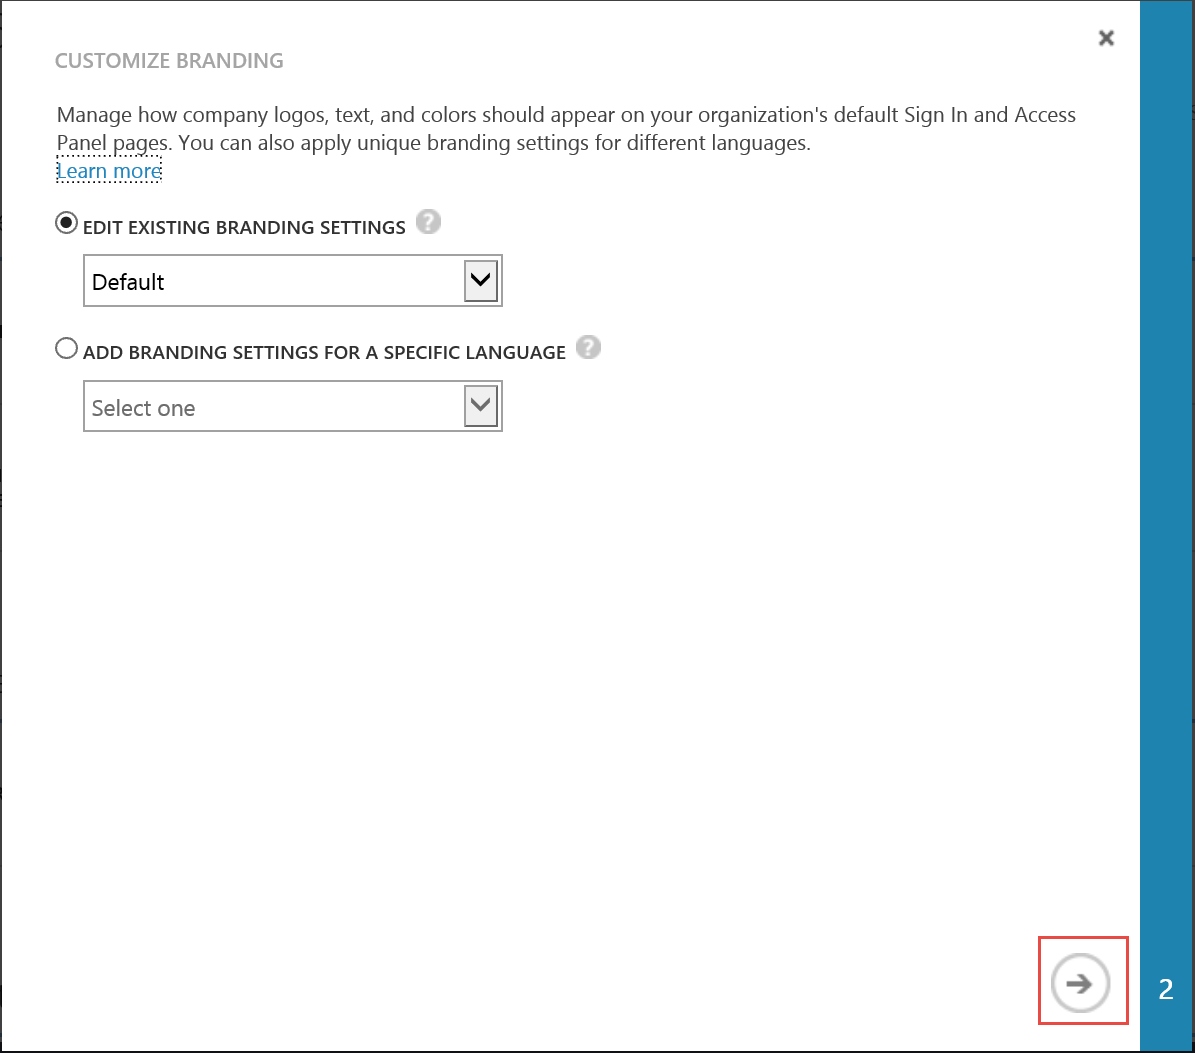Image resolution: width=1195 pixels, height=1053 pixels.
Task: Click the Customize Branding heading
Action: tap(169, 61)
